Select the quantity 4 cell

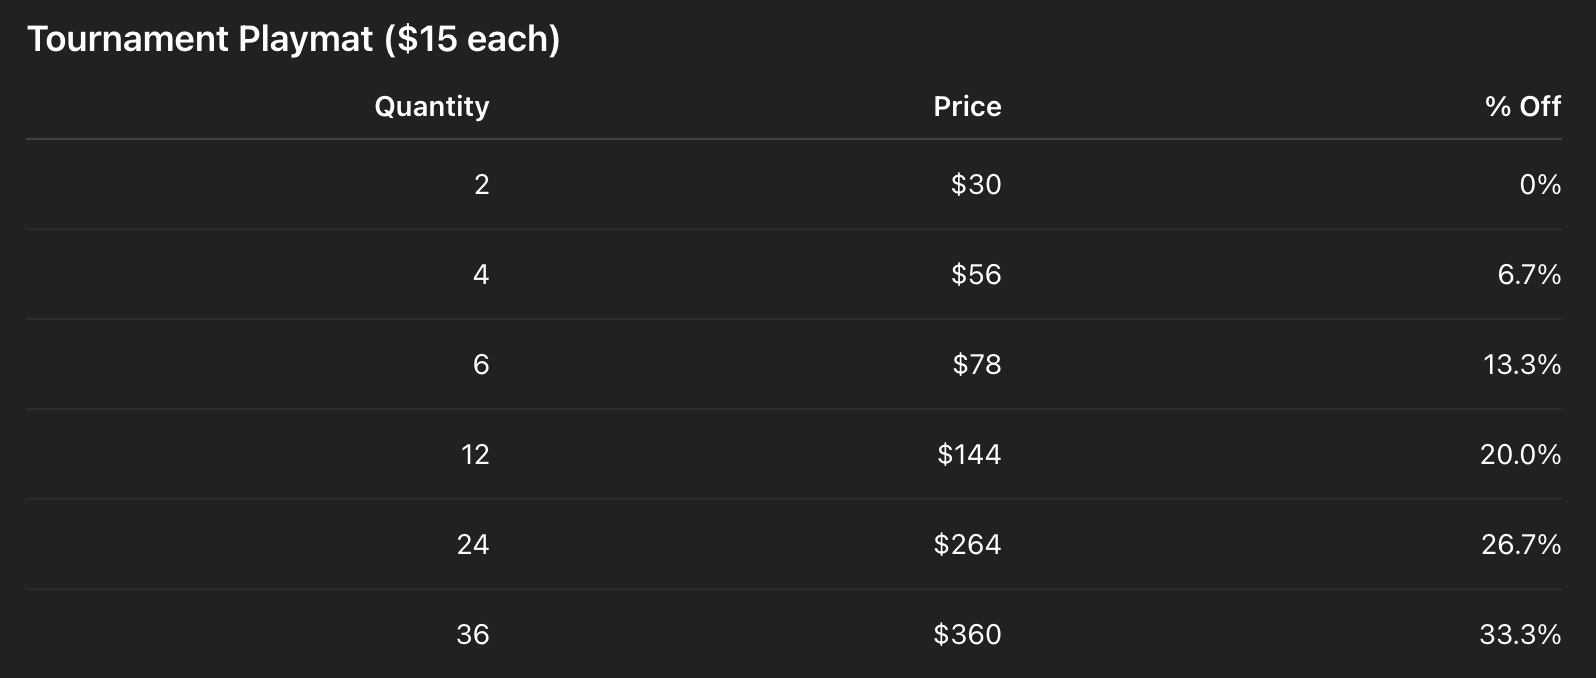point(481,274)
